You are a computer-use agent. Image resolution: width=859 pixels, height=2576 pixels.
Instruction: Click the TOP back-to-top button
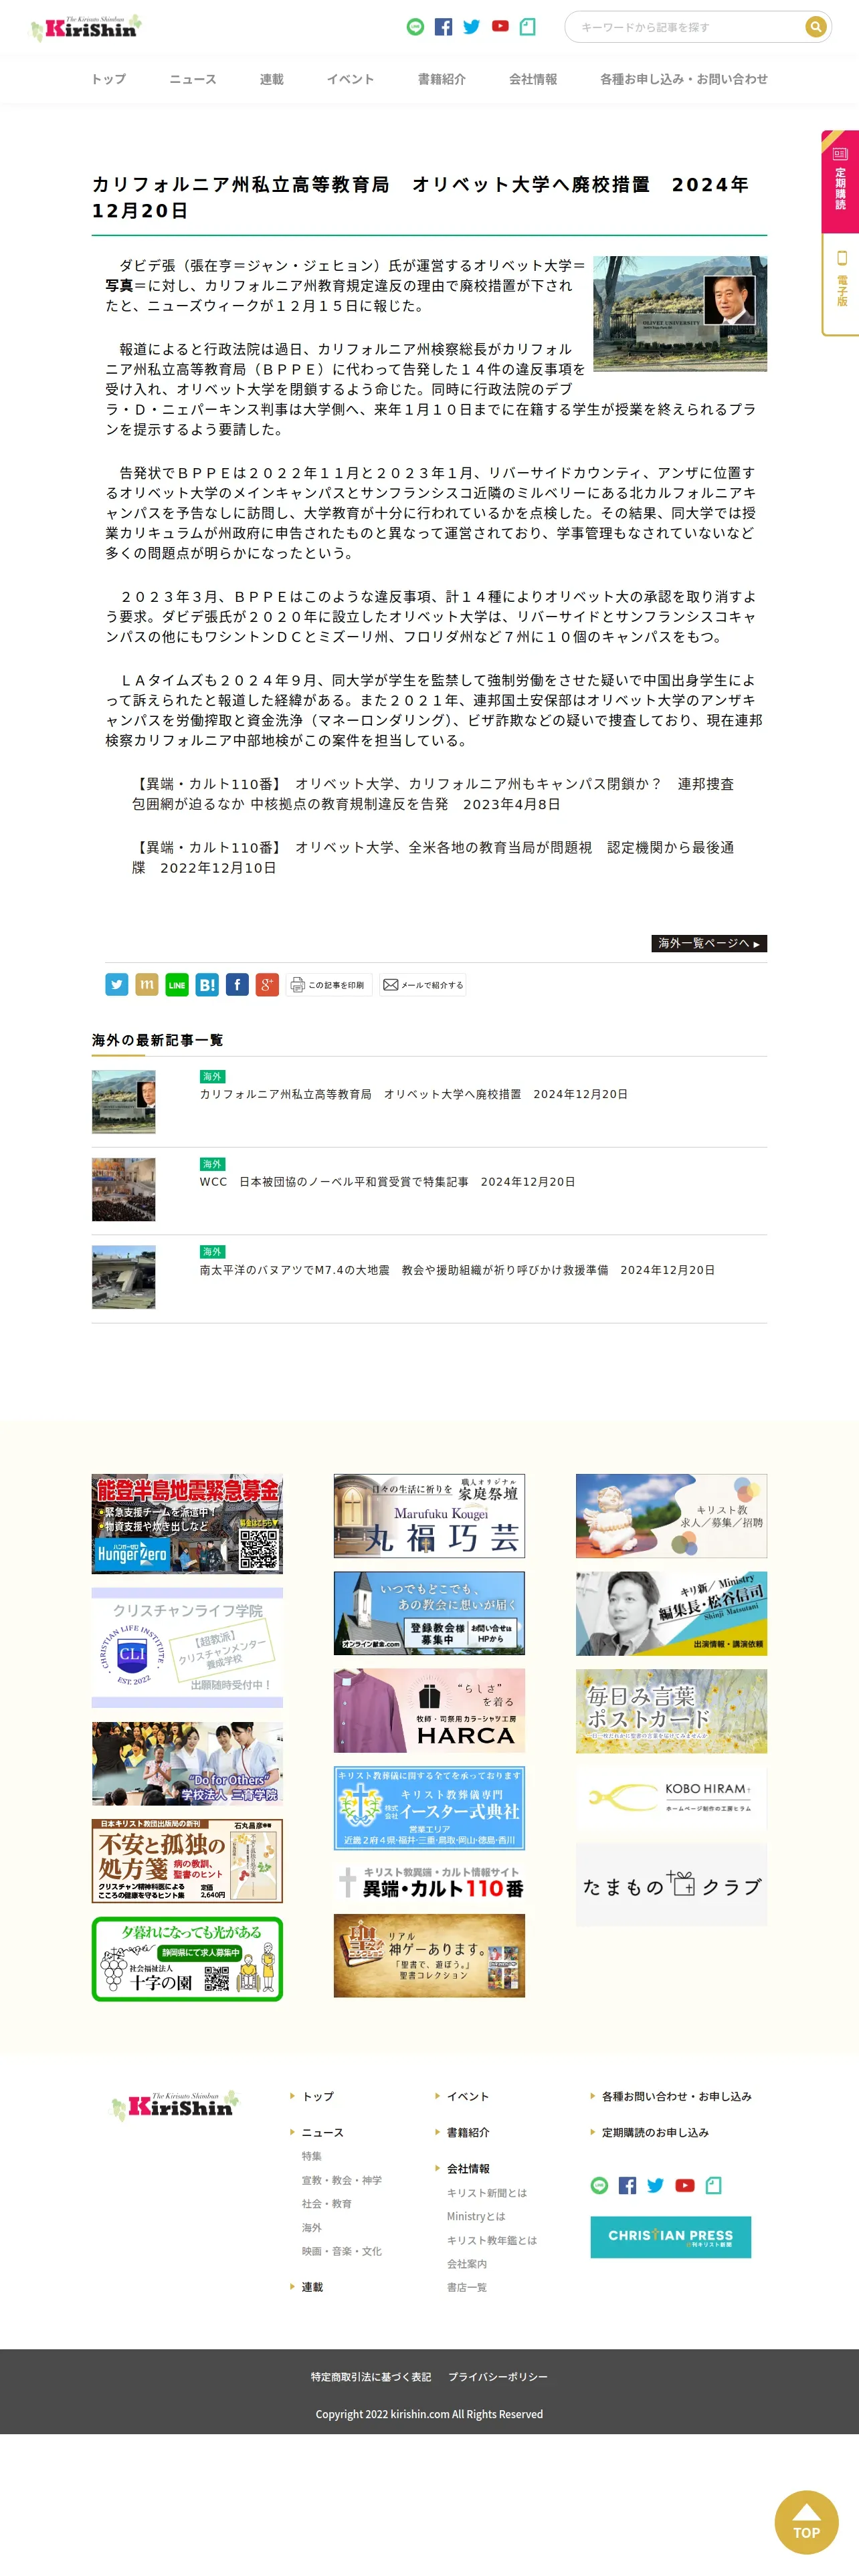coord(807,2522)
